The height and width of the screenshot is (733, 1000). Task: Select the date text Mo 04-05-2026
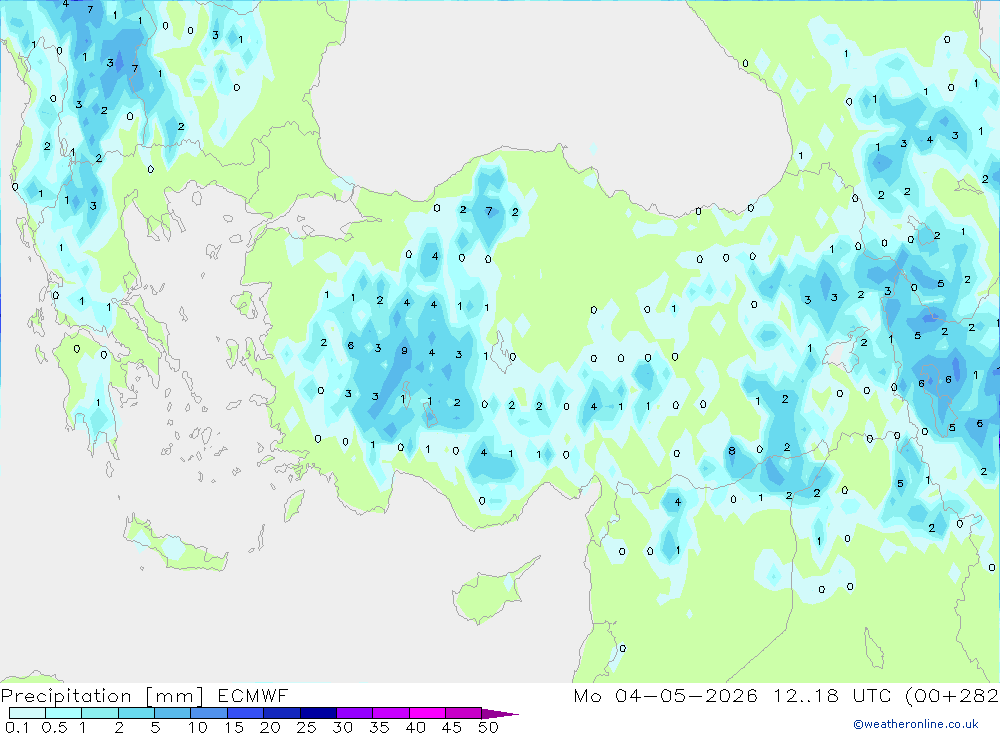coord(666,695)
